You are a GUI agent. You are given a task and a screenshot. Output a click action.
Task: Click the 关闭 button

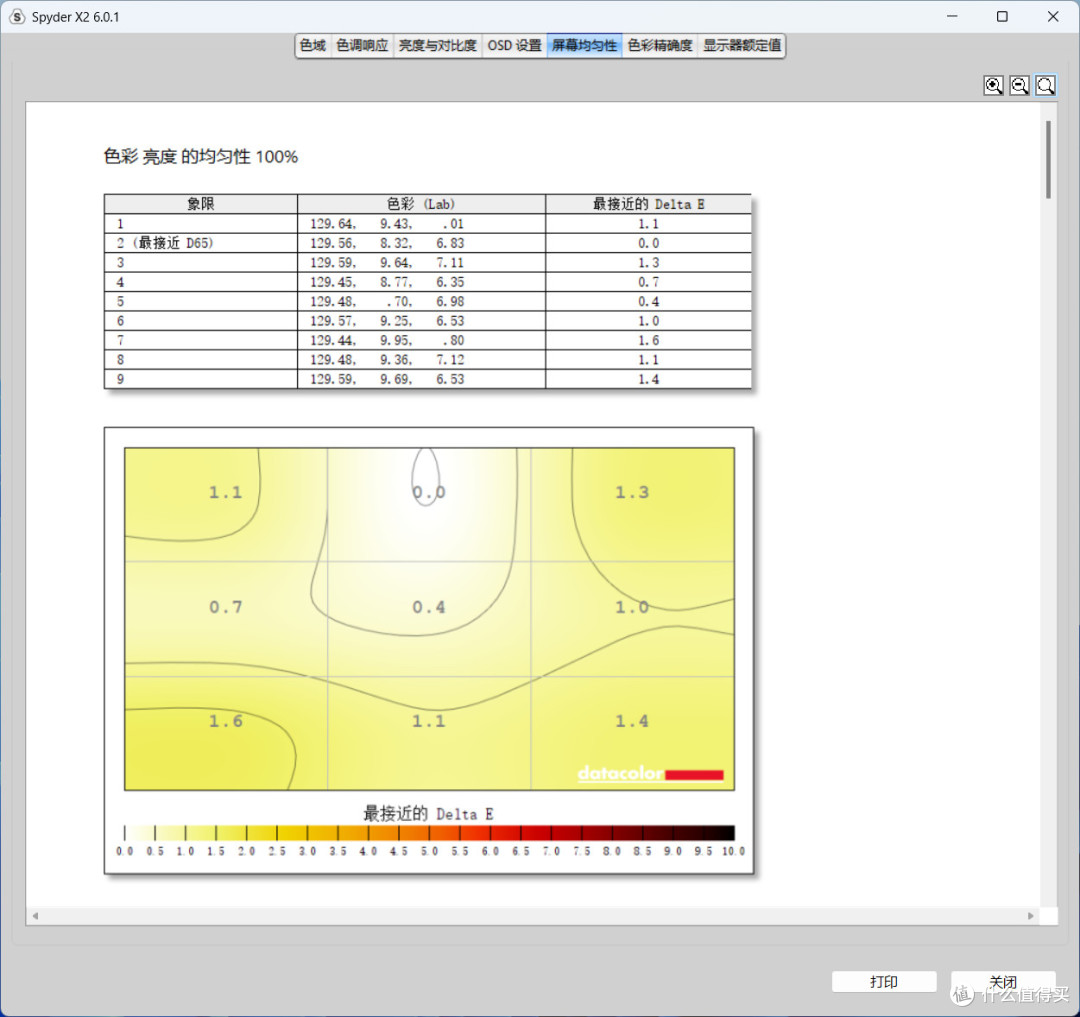click(x=1003, y=981)
